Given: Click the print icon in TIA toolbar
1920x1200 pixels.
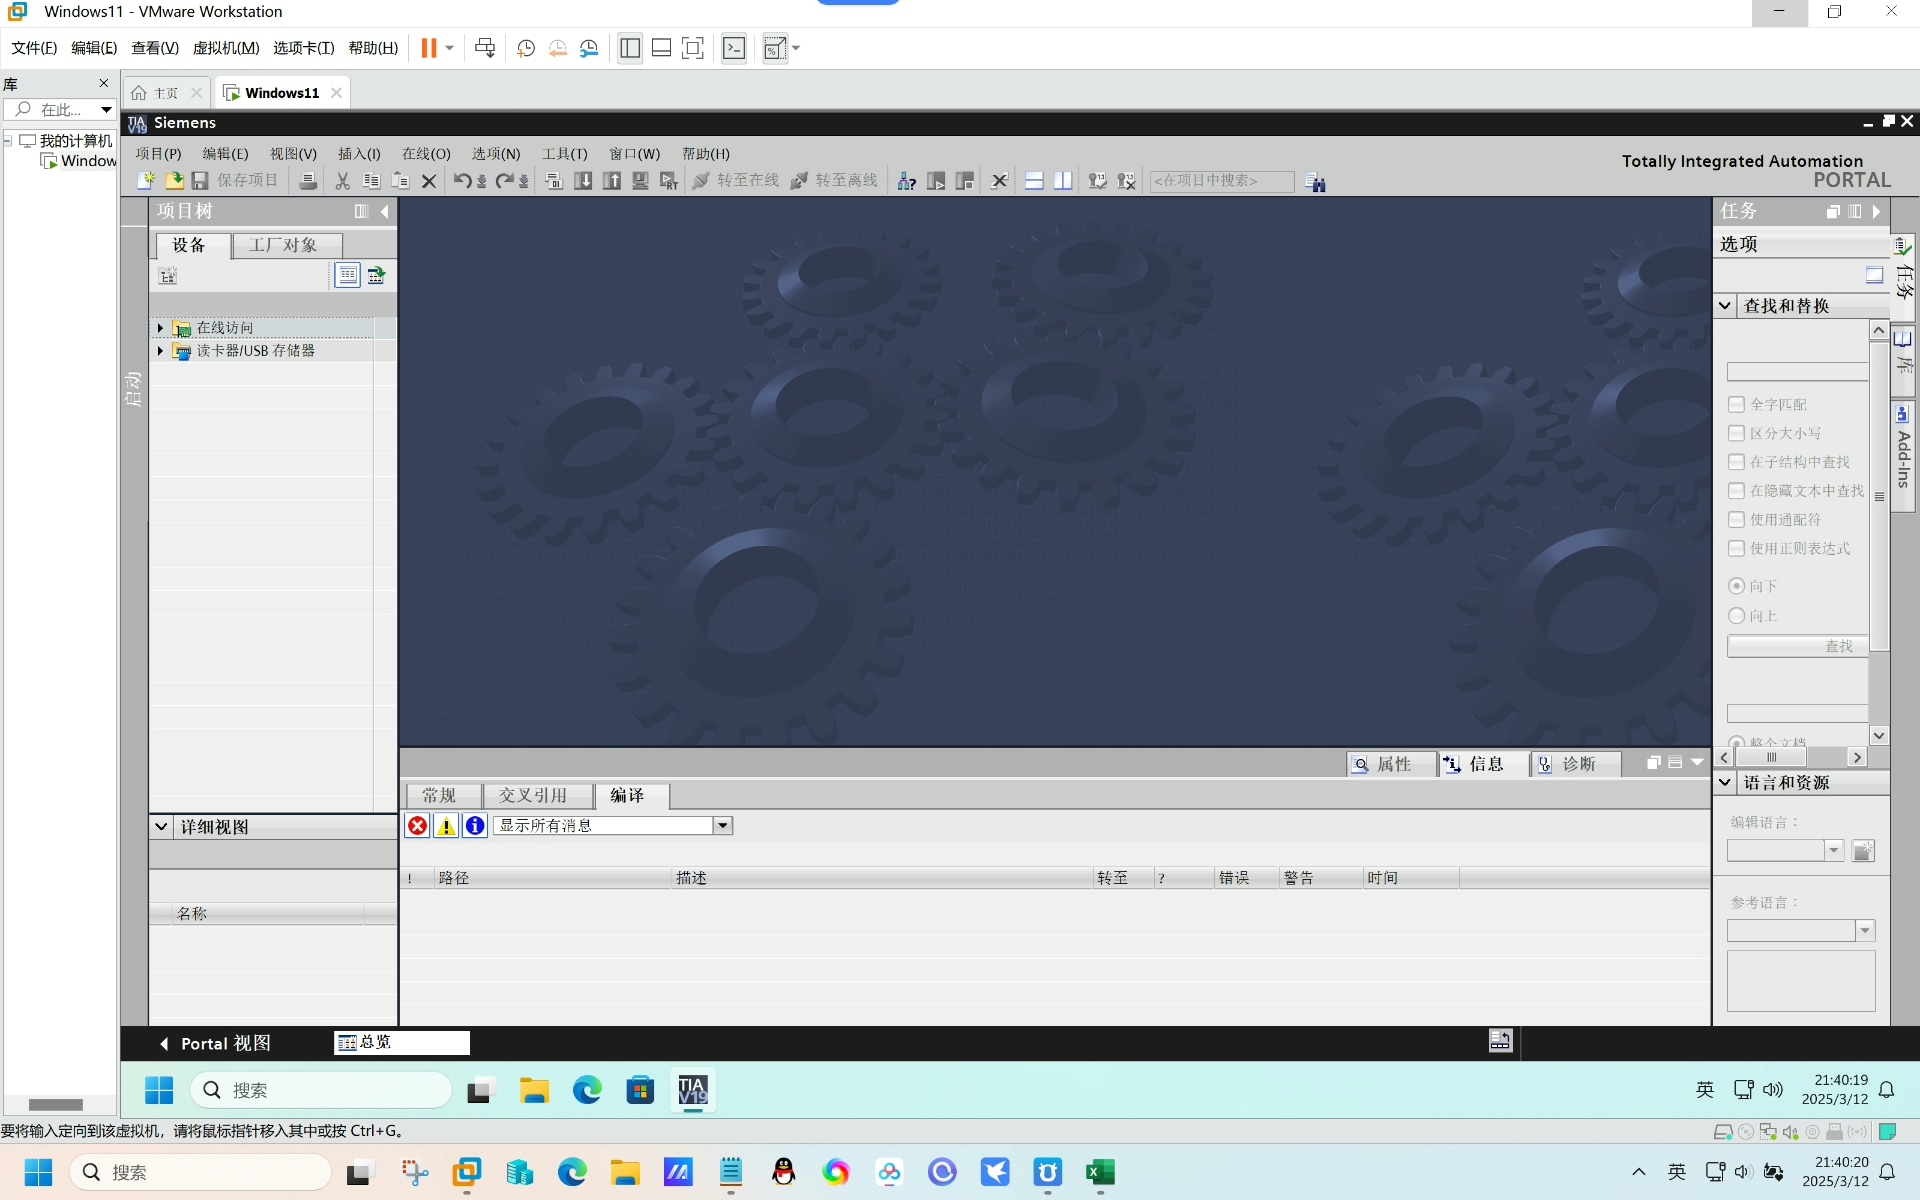Looking at the screenshot, I should [x=308, y=181].
